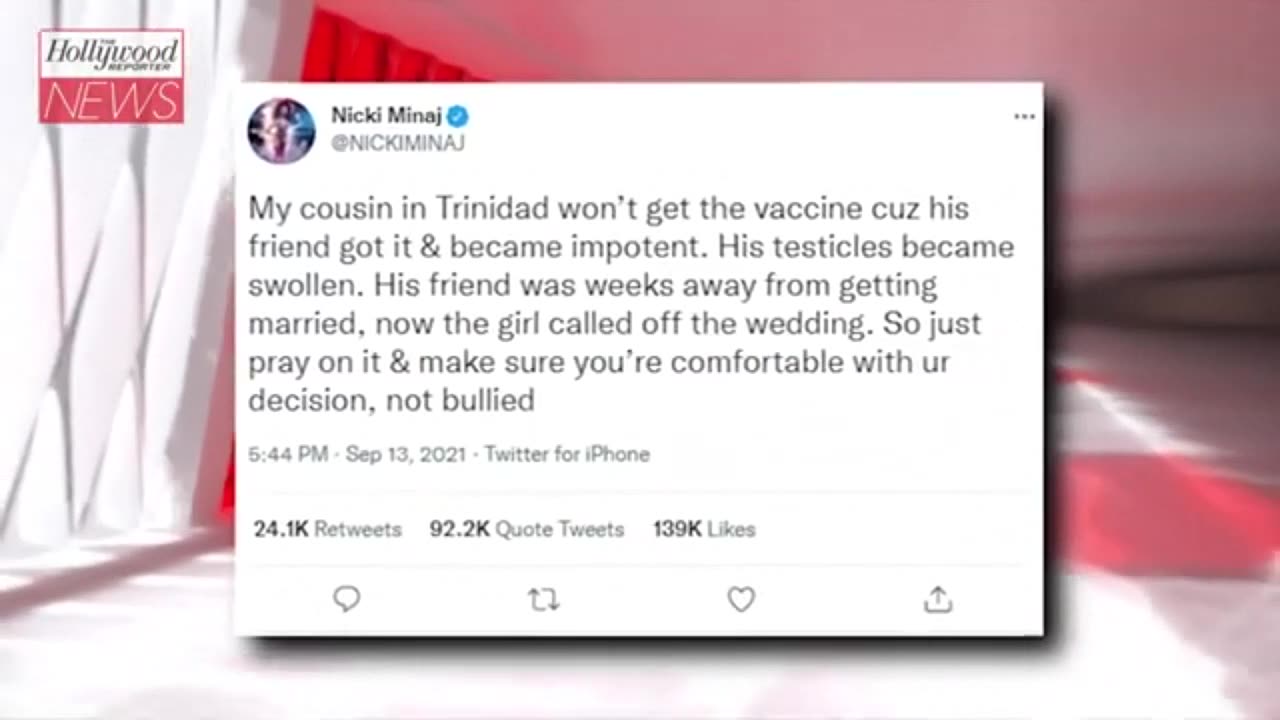The height and width of the screenshot is (720, 1280).
Task: Click the reply speech bubble icon
Action: pyautogui.click(x=346, y=599)
